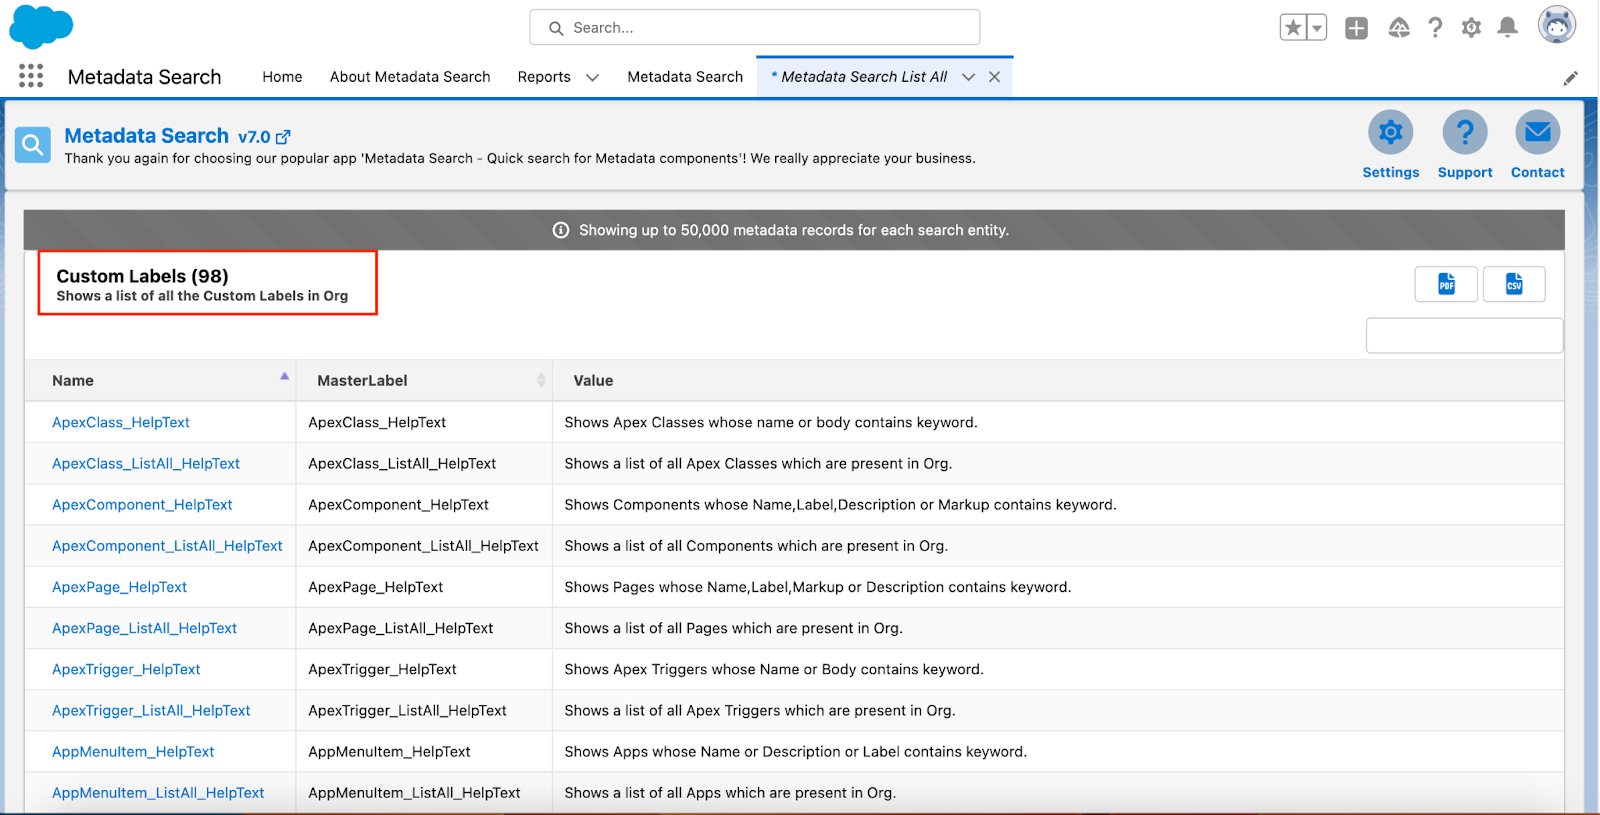
Task: Expand the Metadata Search List All tab chevron
Action: (968, 77)
